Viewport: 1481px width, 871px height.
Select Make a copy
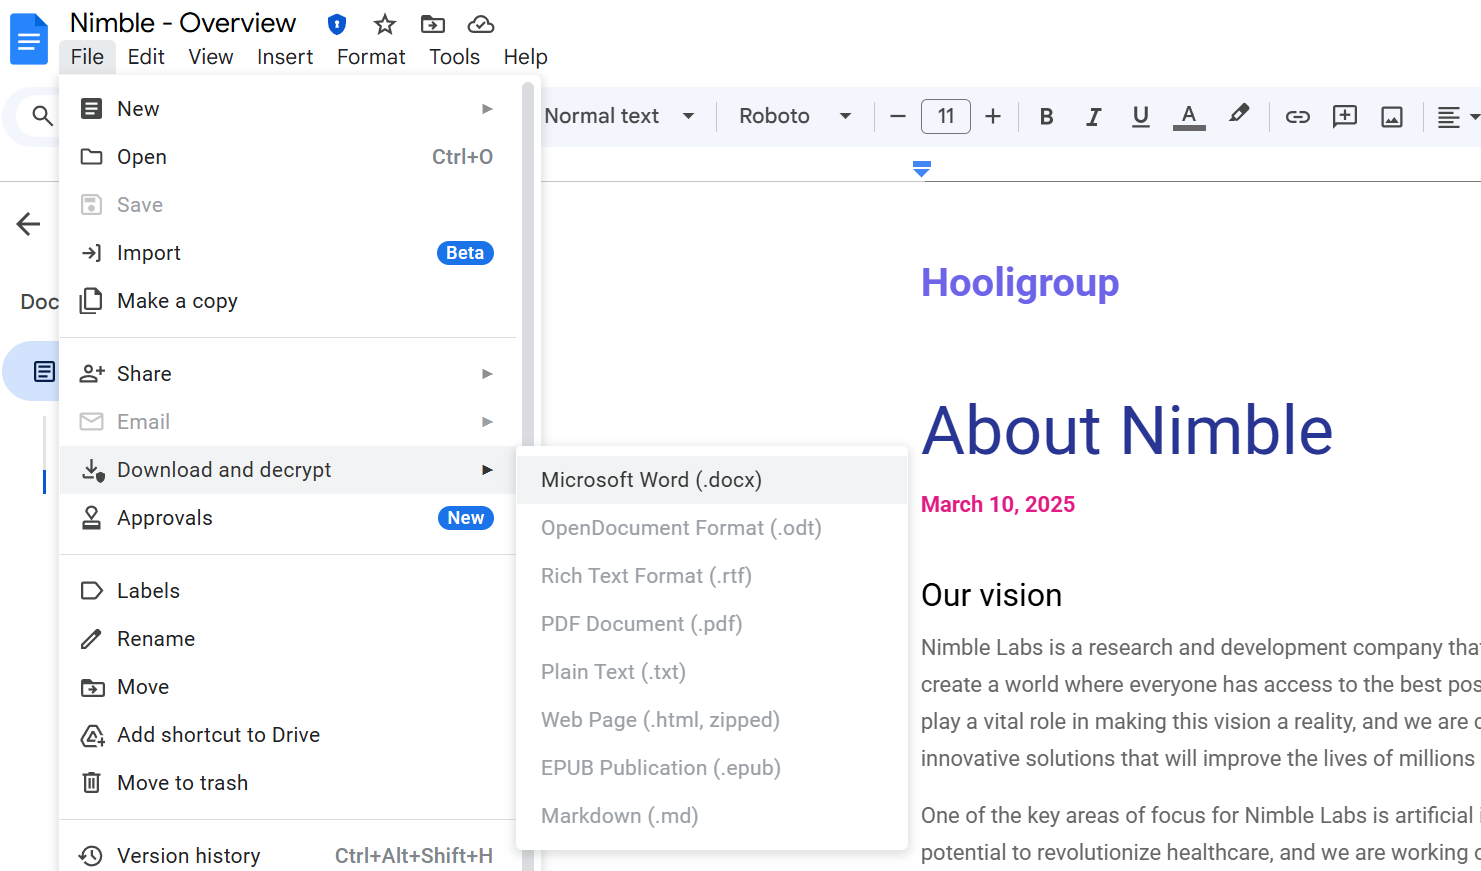pos(288,301)
